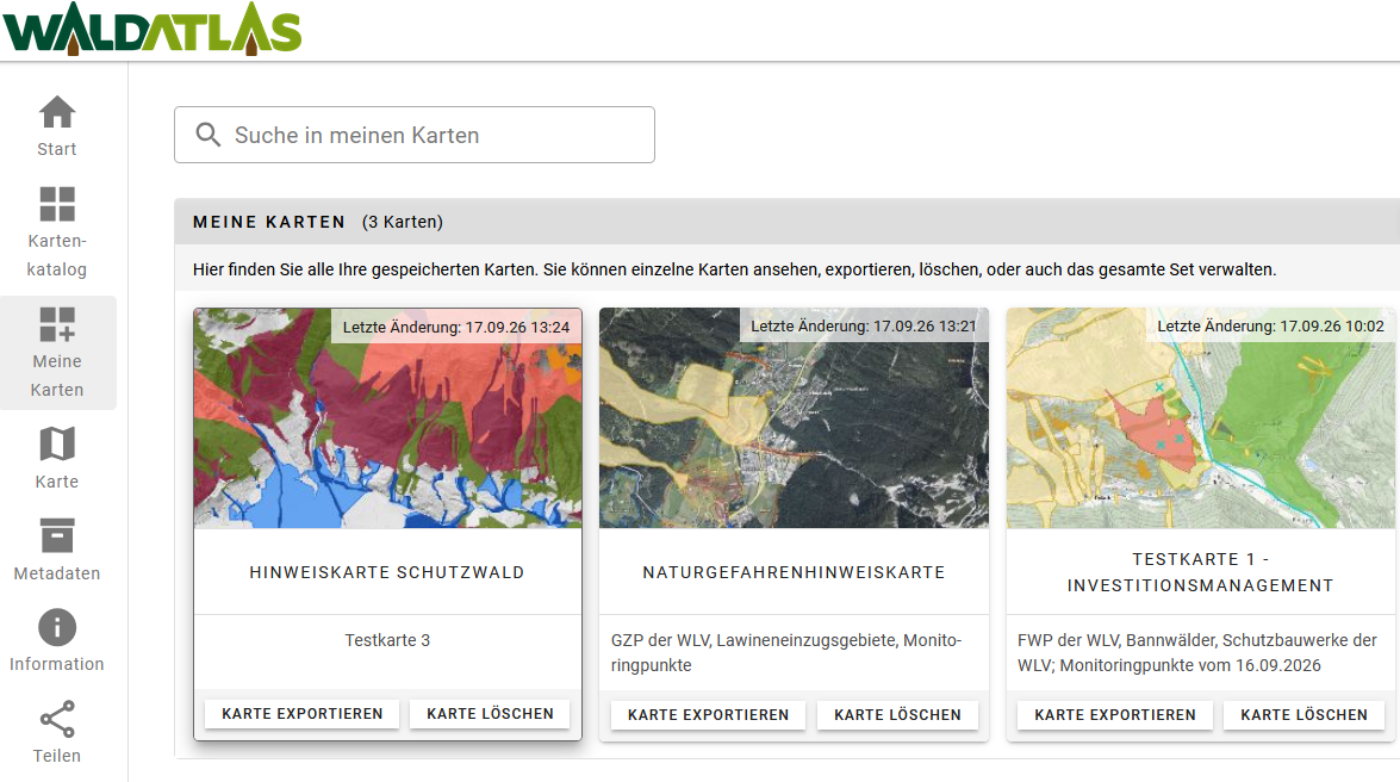Click the 'Letzte Änderung: 17.09.26 13:21' label
The width and height of the screenshot is (1400, 782).
click(864, 327)
